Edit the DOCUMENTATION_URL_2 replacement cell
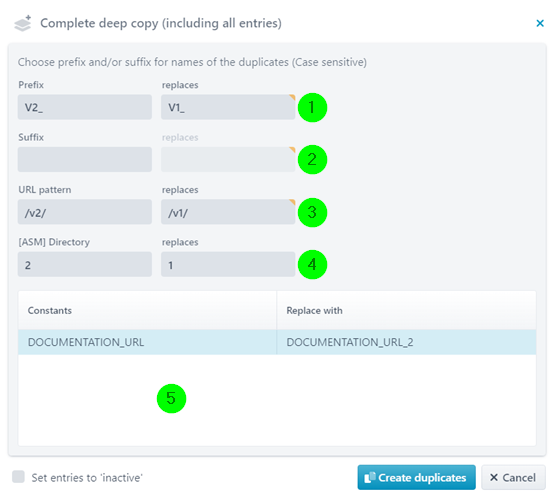 tap(406, 342)
